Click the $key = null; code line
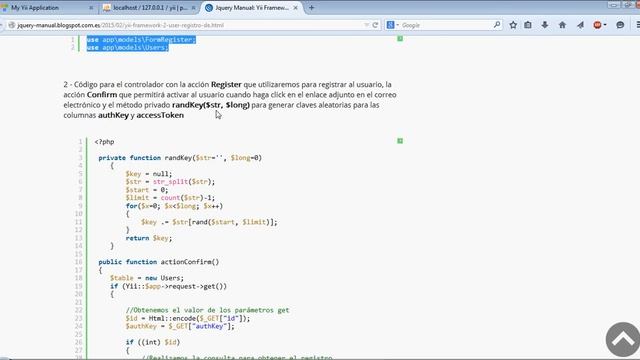Screen dimensions: 640x360 (149, 174)
